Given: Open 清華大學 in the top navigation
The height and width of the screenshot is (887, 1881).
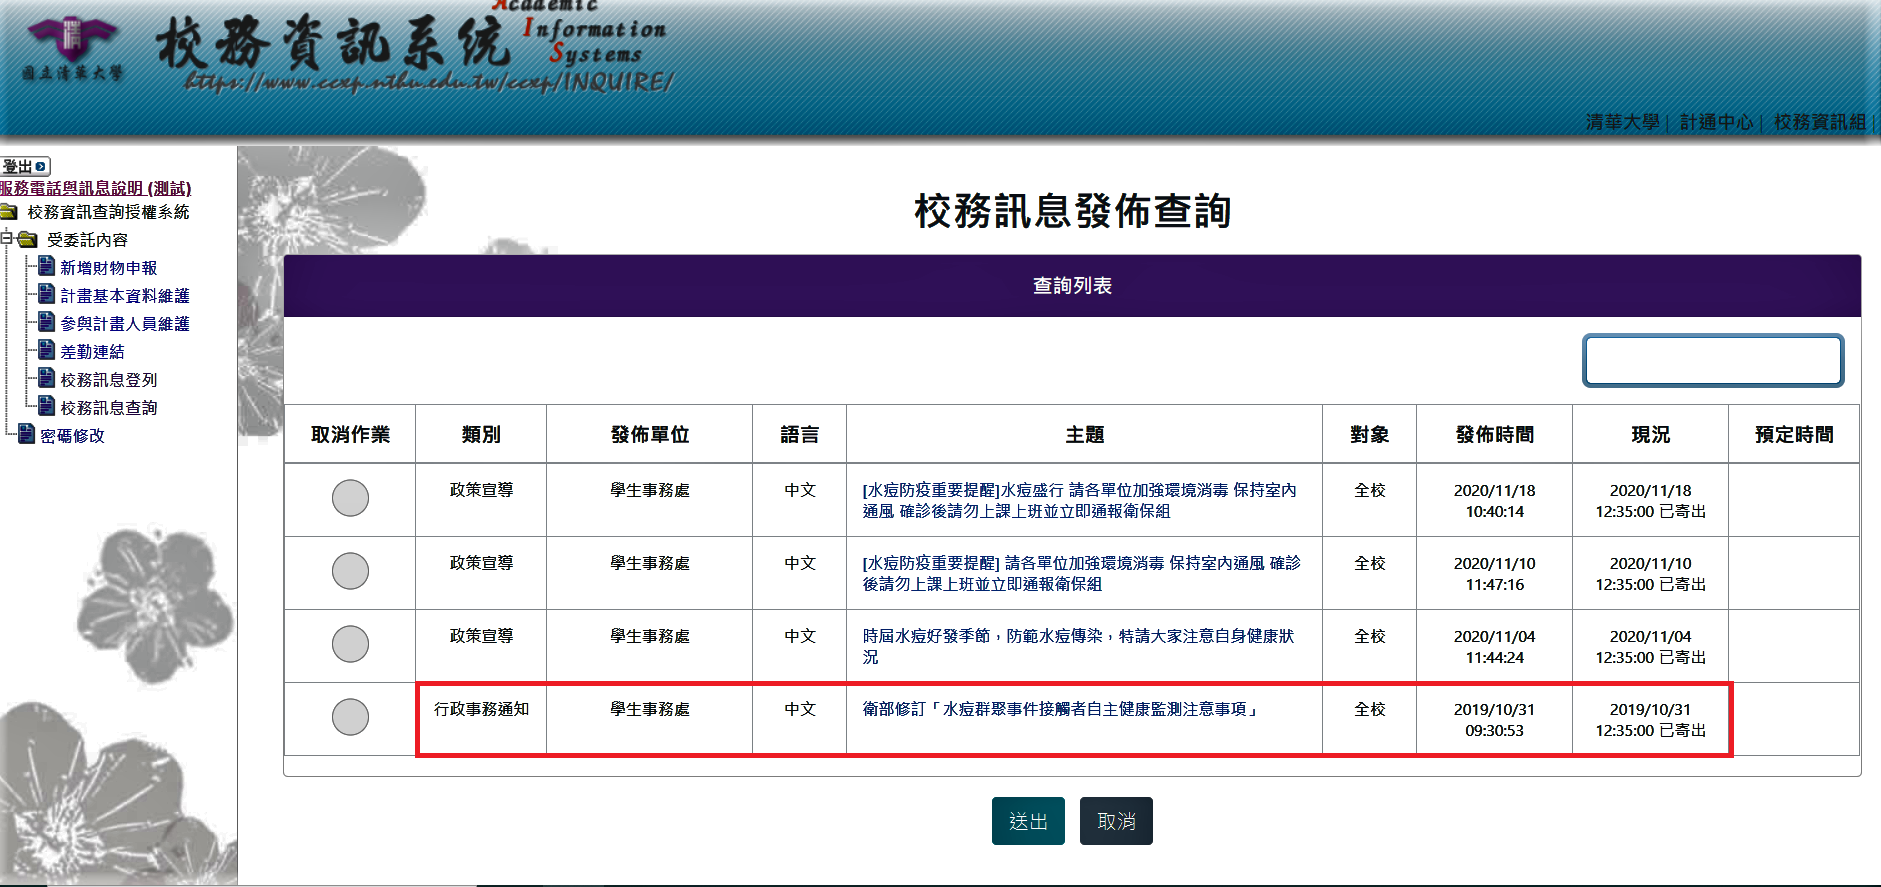Looking at the screenshot, I should pyautogui.click(x=1621, y=122).
